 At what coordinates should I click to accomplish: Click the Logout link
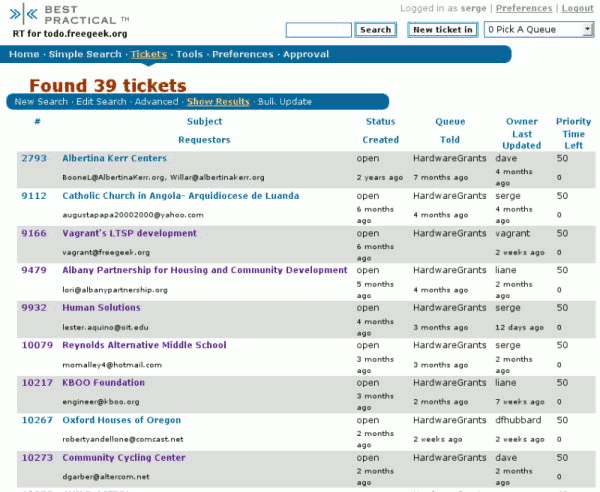pyautogui.click(x=577, y=8)
